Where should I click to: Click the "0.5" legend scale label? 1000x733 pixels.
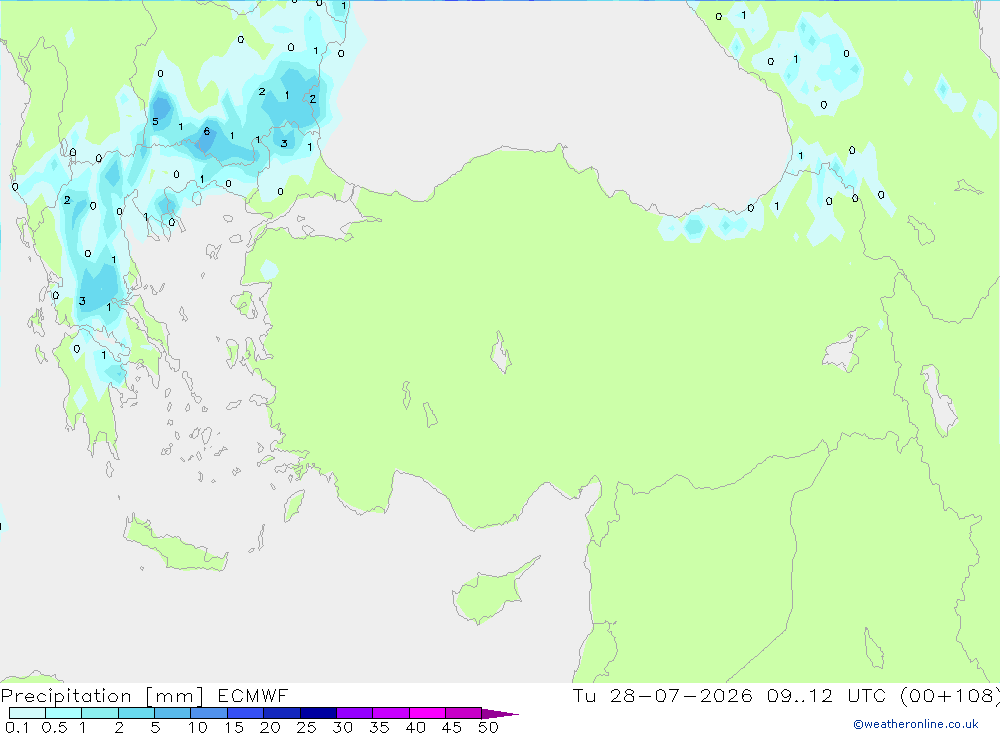(55, 727)
